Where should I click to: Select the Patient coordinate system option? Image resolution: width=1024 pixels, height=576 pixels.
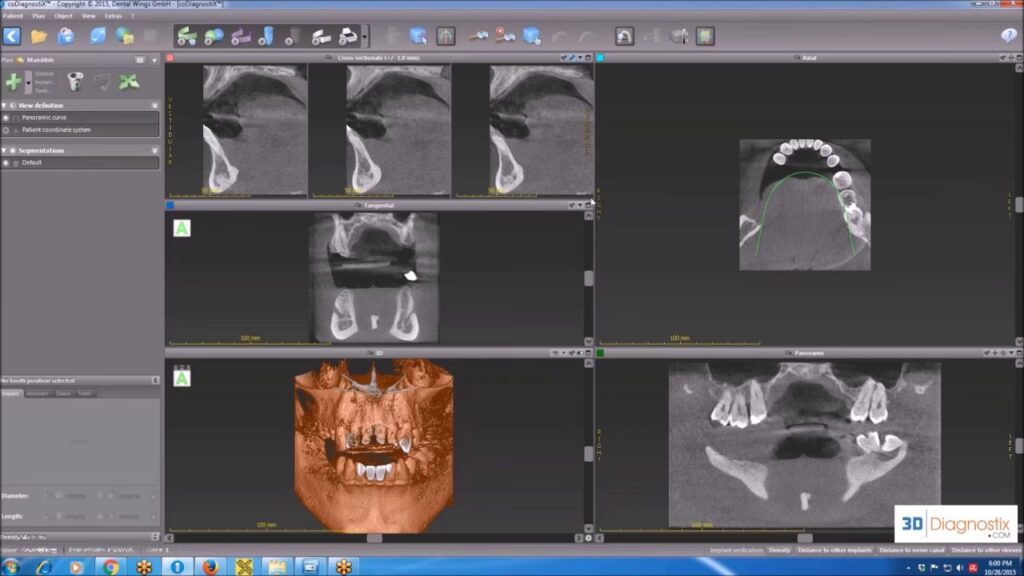(x=7, y=130)
